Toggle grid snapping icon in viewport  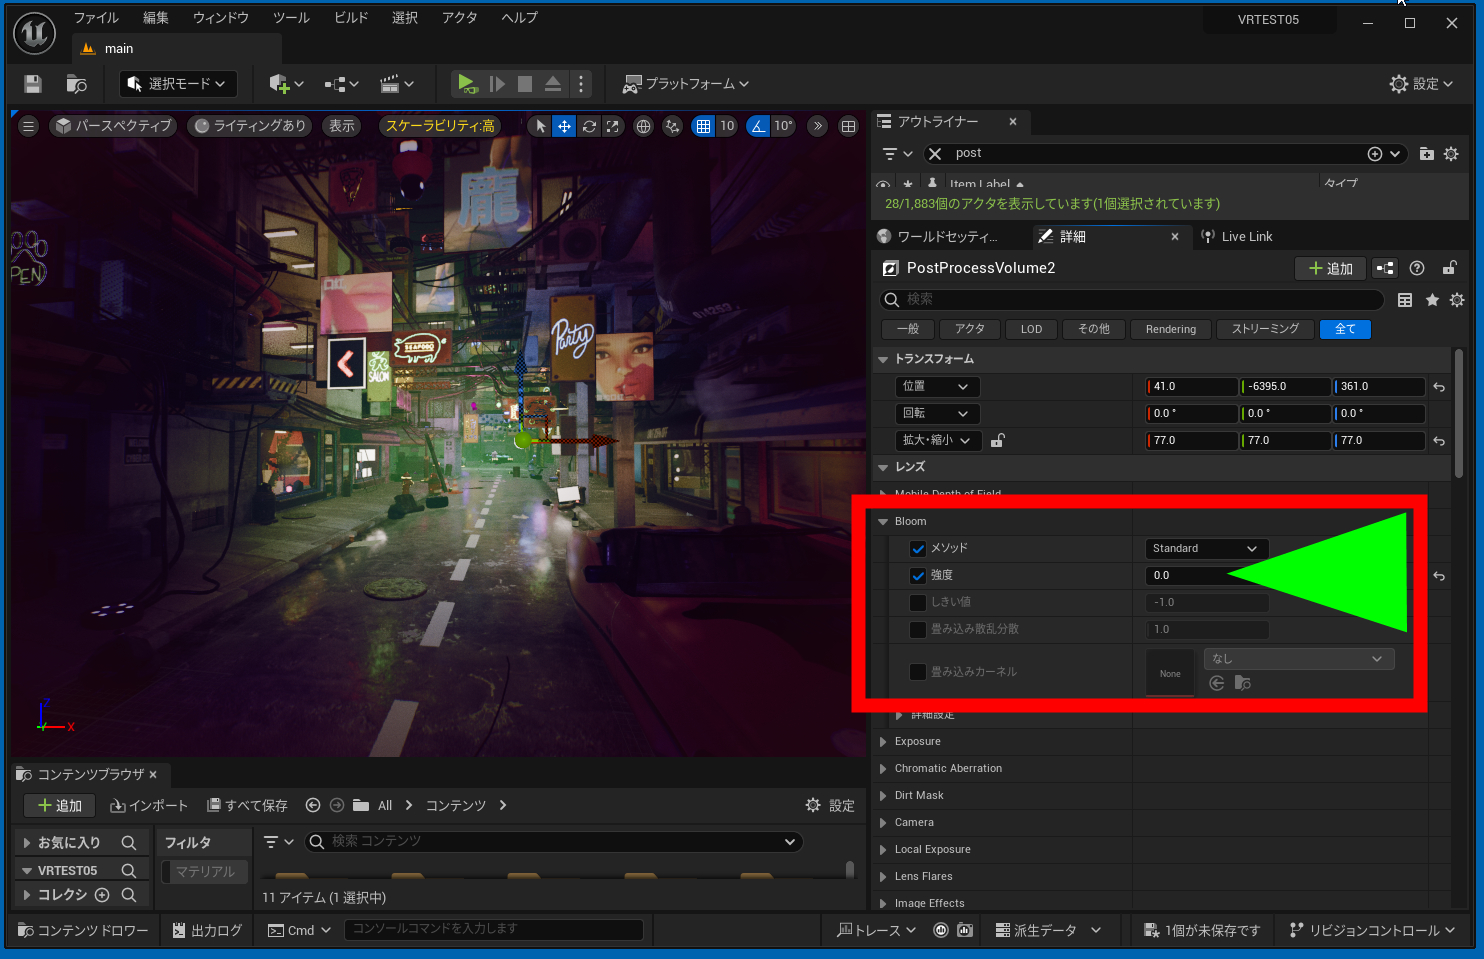click(704, 126)
